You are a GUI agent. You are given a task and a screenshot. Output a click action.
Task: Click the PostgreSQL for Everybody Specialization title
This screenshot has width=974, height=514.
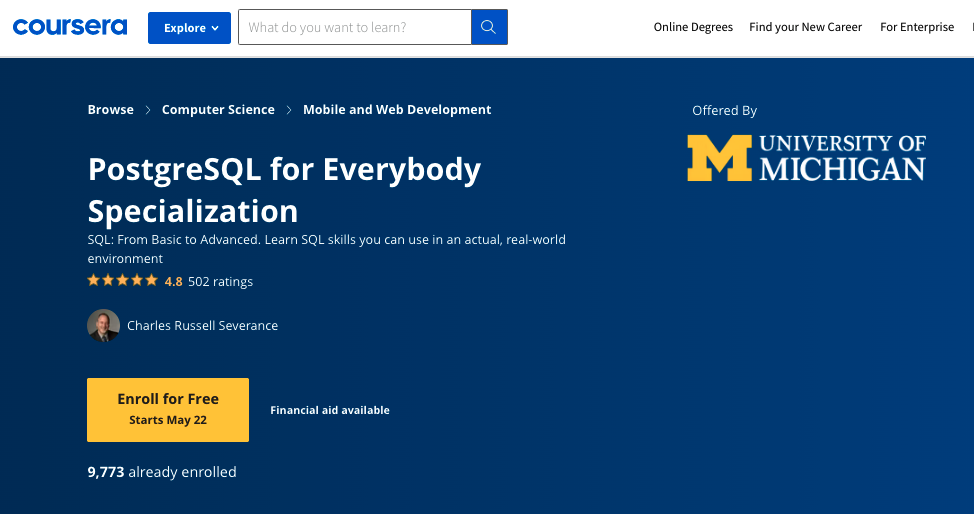284,190
